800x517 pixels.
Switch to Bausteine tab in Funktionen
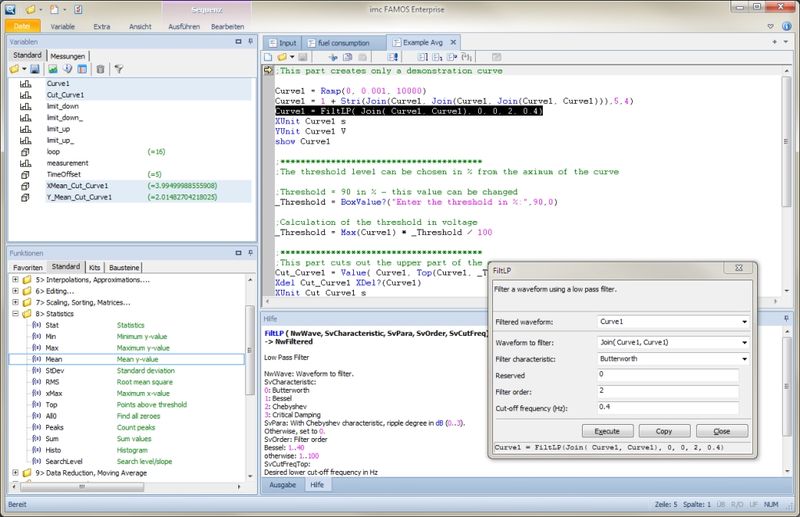(124, 267)
